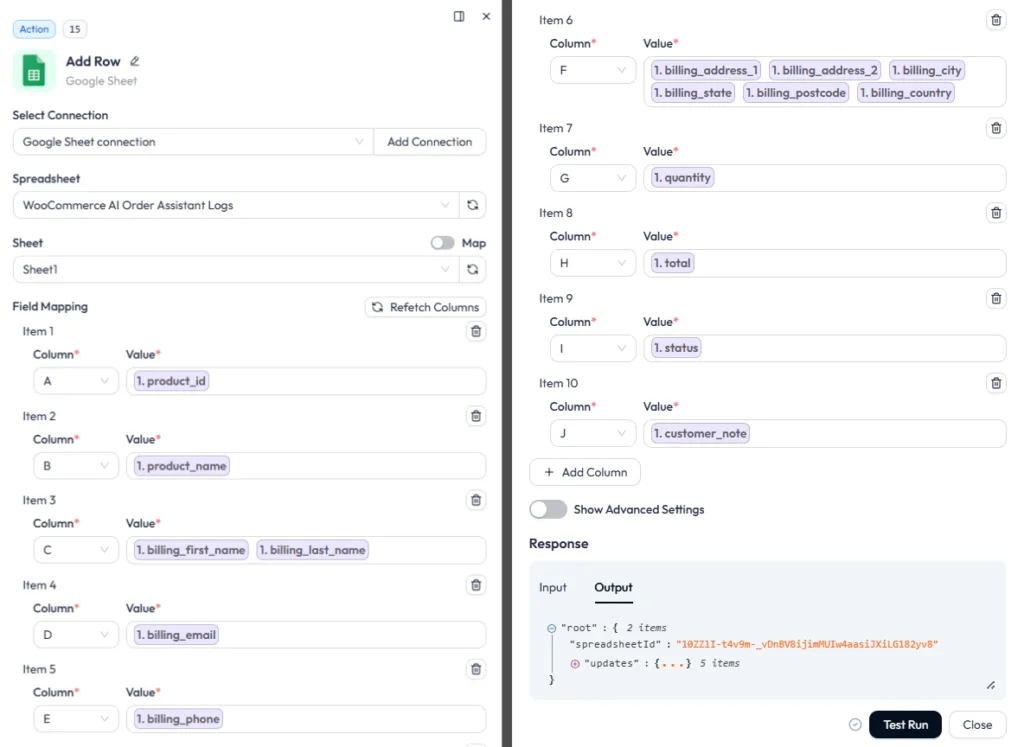The height and width of the screenshot is (747, 1024).
Task: Open Item 4 column D dropdown
Action: pos(76,635)
